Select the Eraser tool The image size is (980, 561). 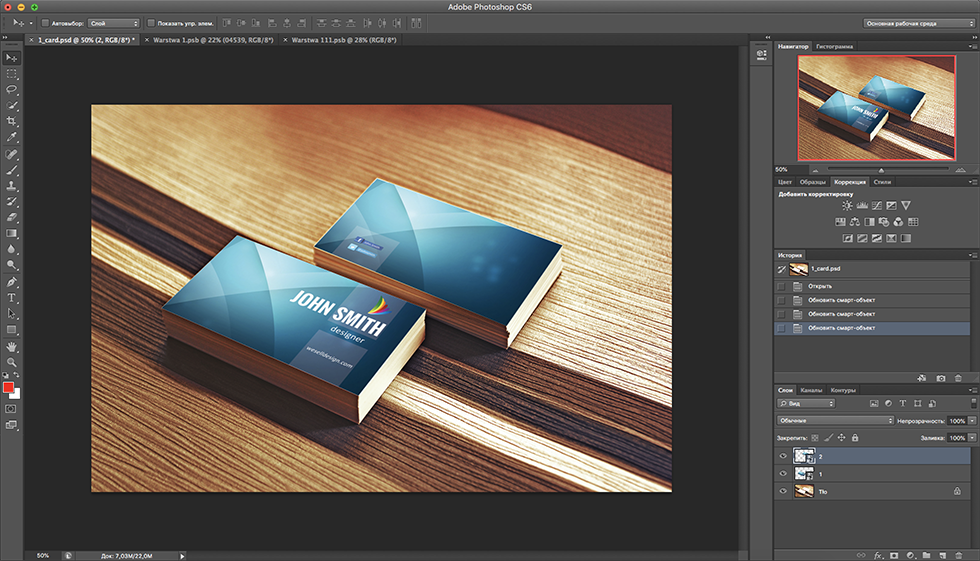[x=12, y=217]
